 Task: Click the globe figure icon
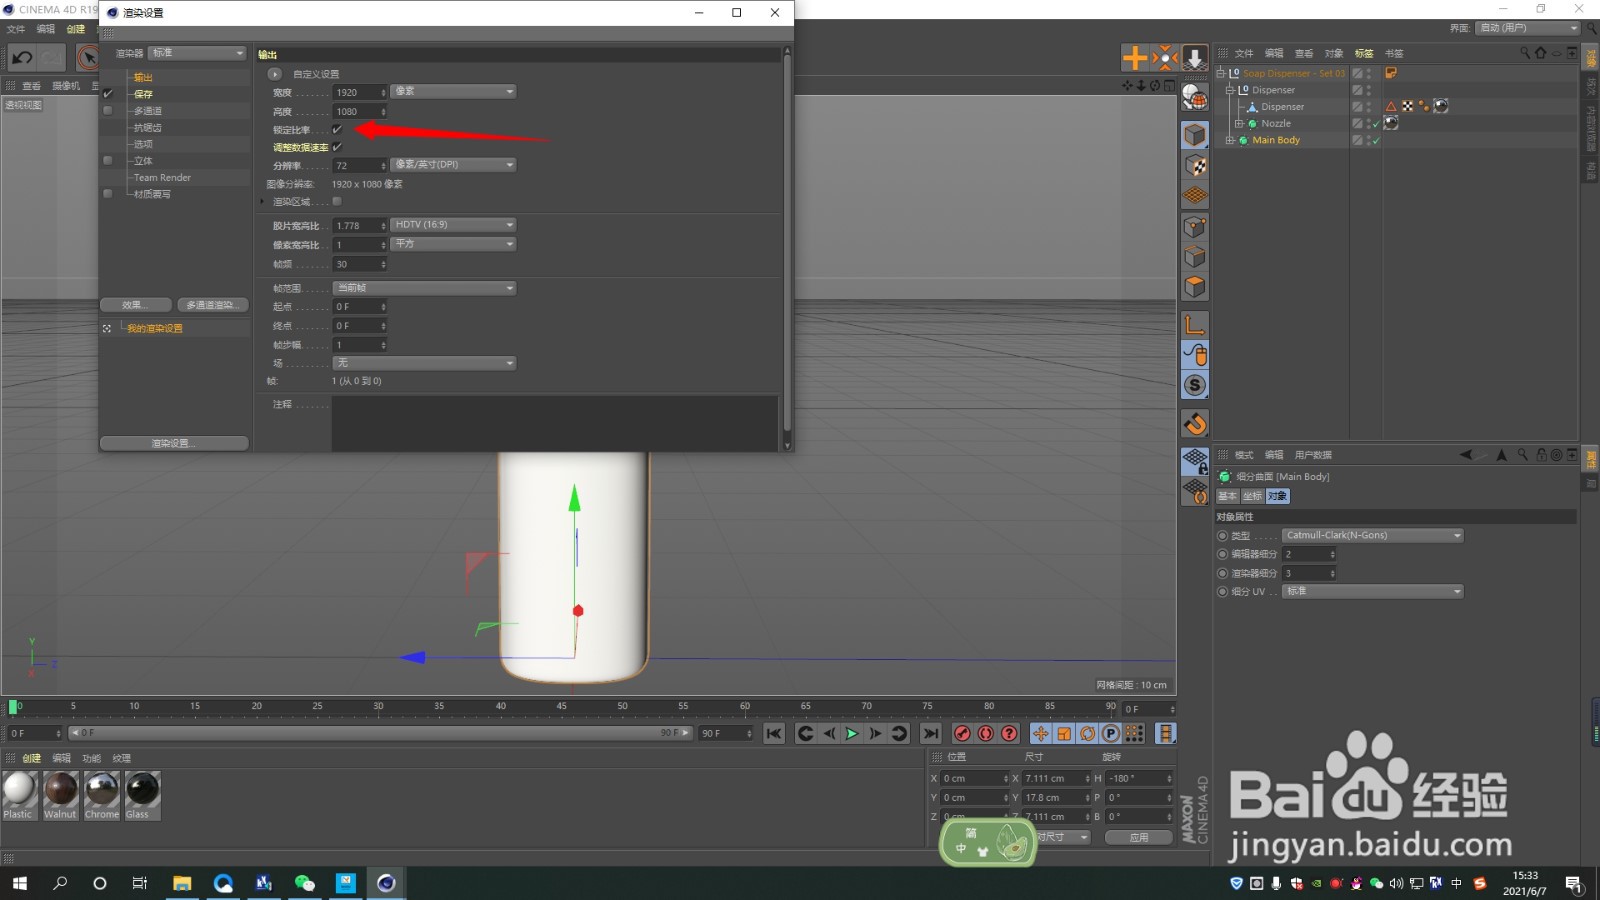1195,97
